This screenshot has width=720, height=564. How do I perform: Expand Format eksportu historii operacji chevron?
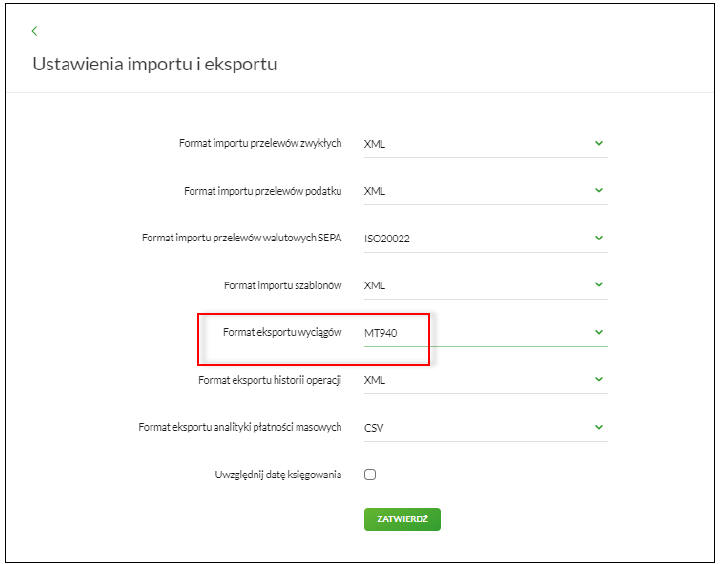(599, 379)
